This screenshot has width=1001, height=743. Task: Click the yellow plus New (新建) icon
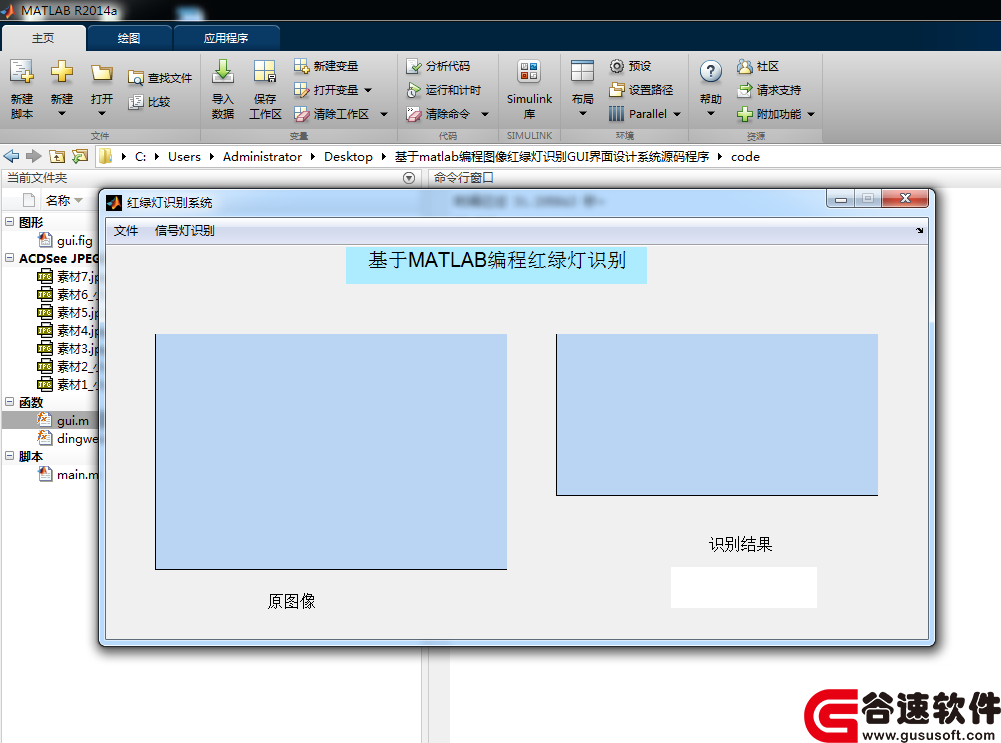[62, 71]
